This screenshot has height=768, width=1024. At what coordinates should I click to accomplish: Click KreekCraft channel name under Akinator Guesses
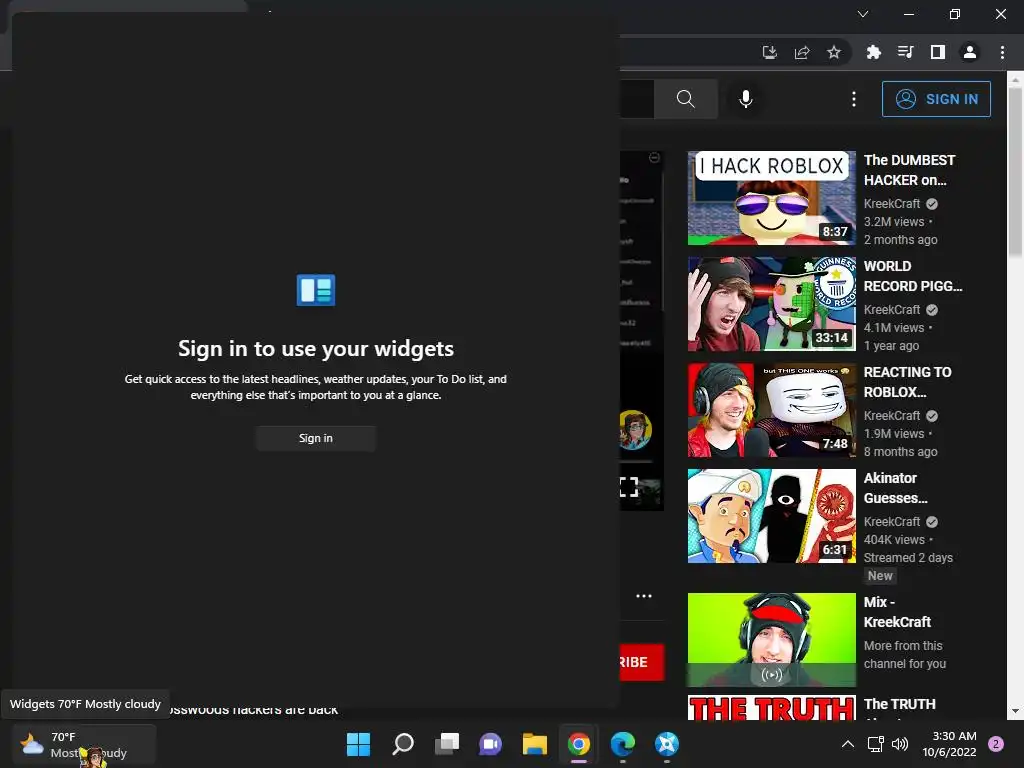point(892,522)
